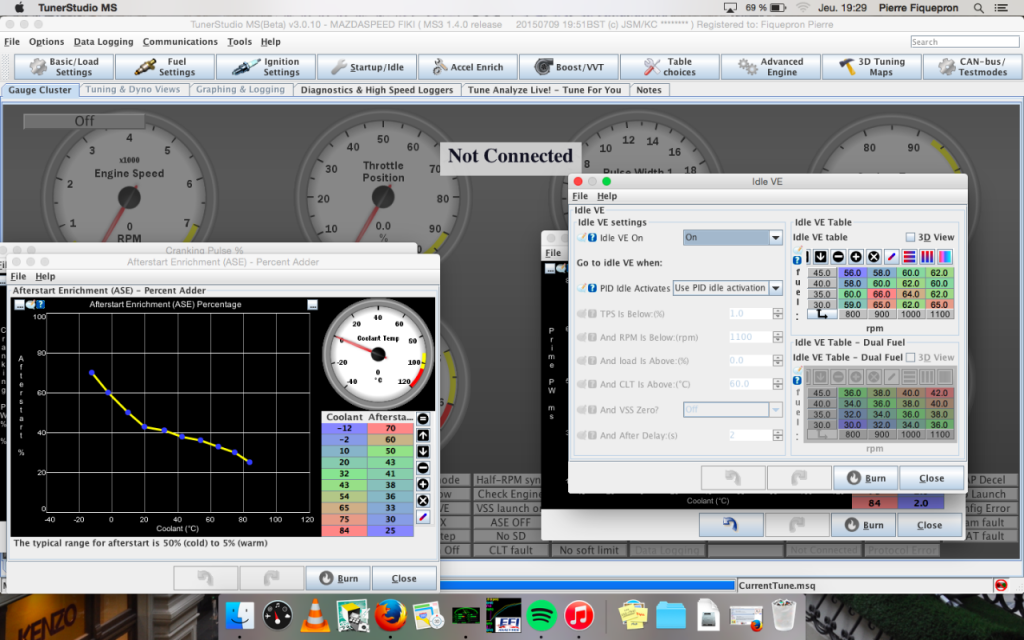Open Spotify from the Dock
Viewport: 1024px width, 640px height.
541,615
